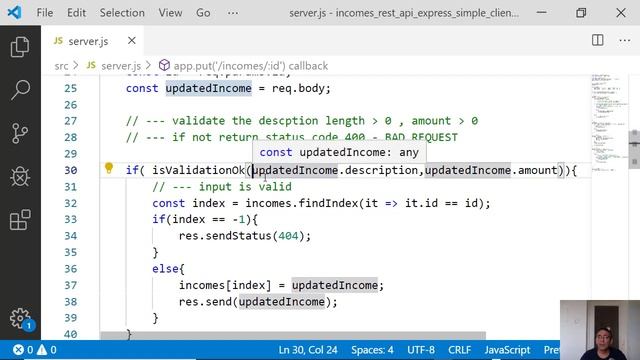Change encoding via UTF-8 status item

pos(421,350)
